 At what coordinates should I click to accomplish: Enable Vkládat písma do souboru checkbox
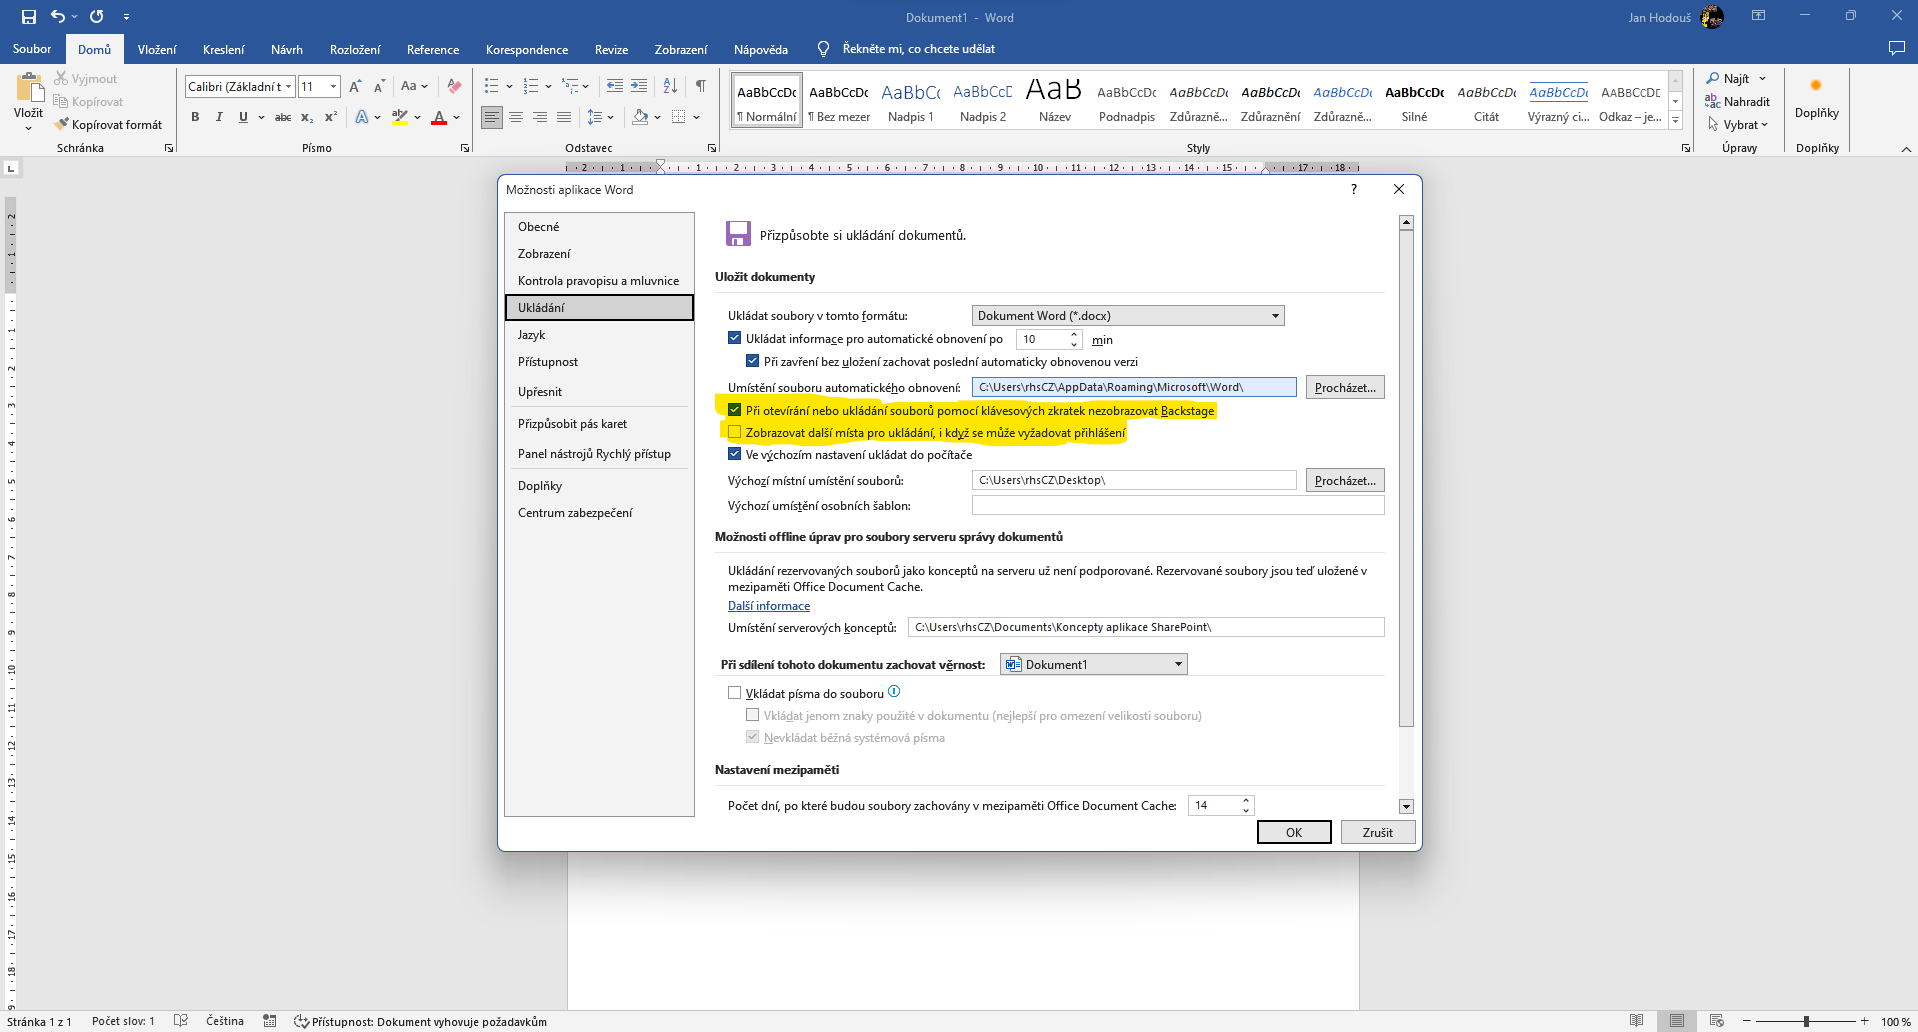click(x=735, y=693)
